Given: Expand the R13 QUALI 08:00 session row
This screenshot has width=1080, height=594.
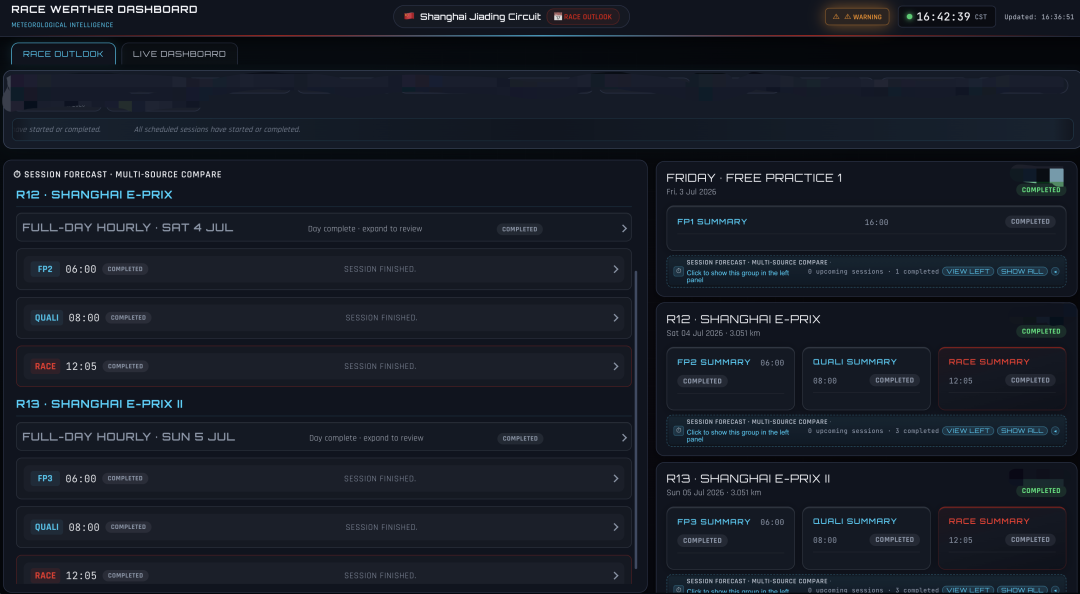Looking at the screenshot, I should click(x=324, y=527).
